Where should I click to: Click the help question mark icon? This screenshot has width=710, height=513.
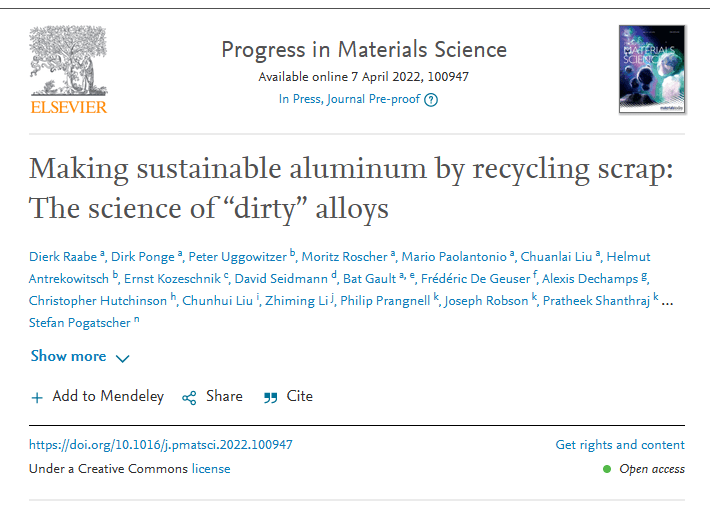(x=431, y=99)
